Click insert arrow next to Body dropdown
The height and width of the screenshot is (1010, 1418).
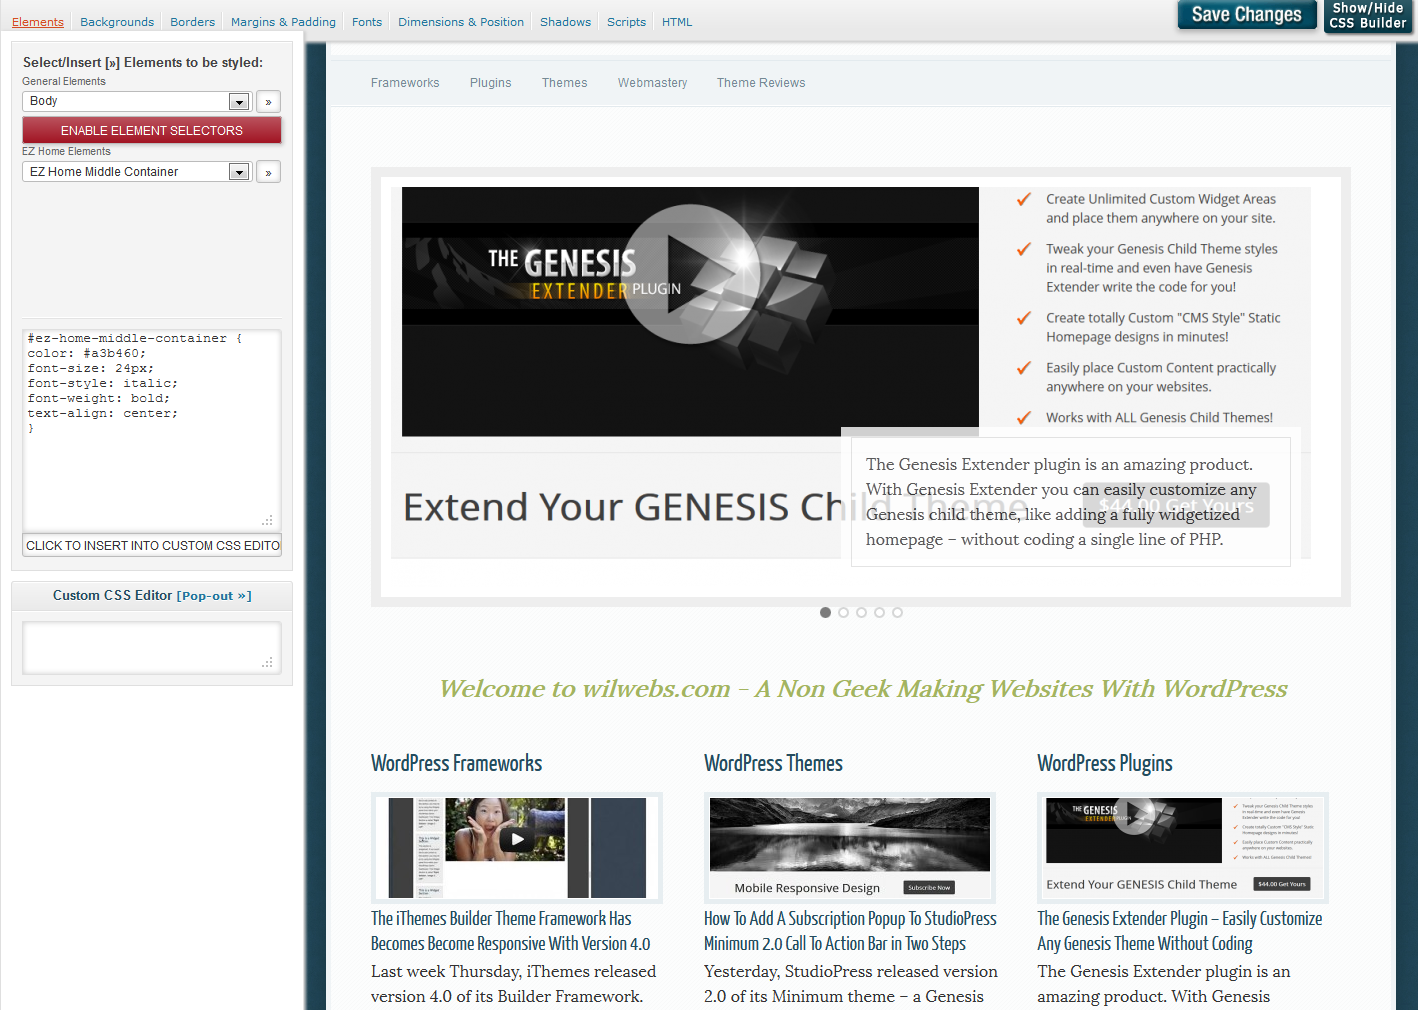click(268, 102)
